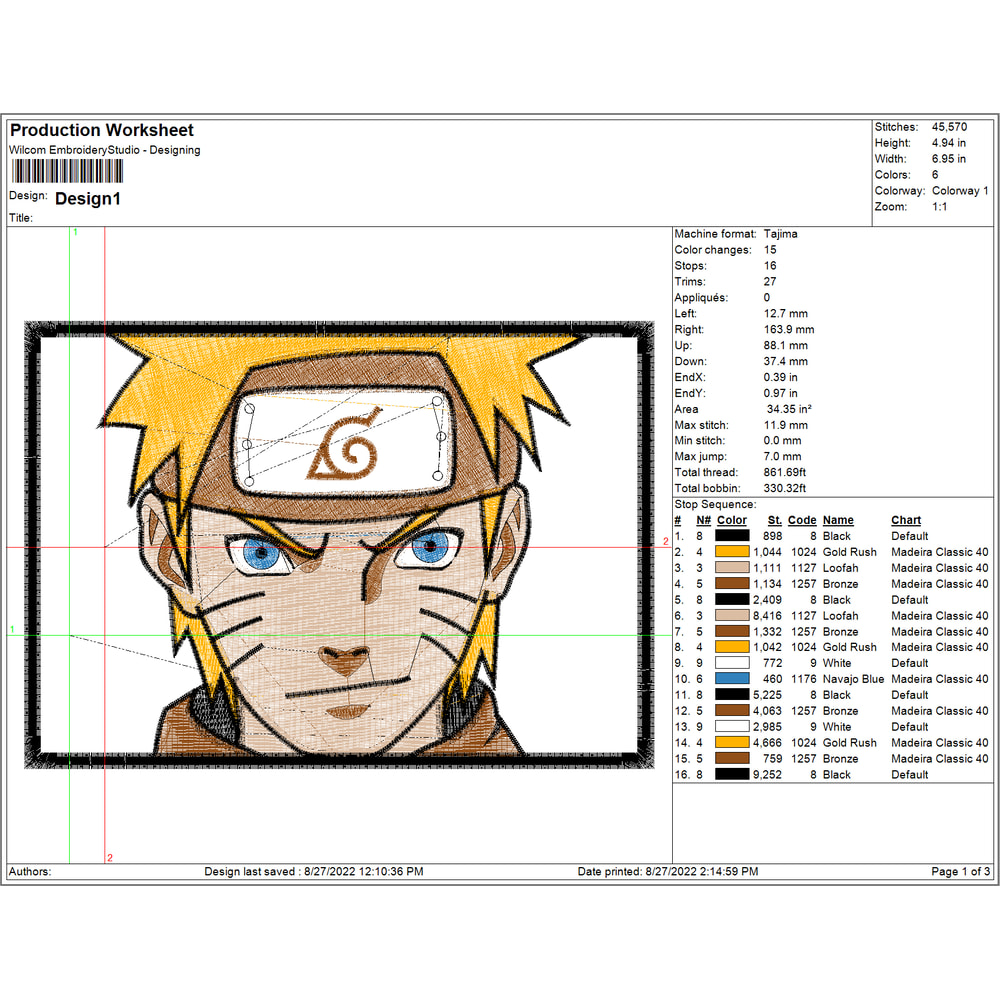Click the Page 1 of 3 indicator

958,871
